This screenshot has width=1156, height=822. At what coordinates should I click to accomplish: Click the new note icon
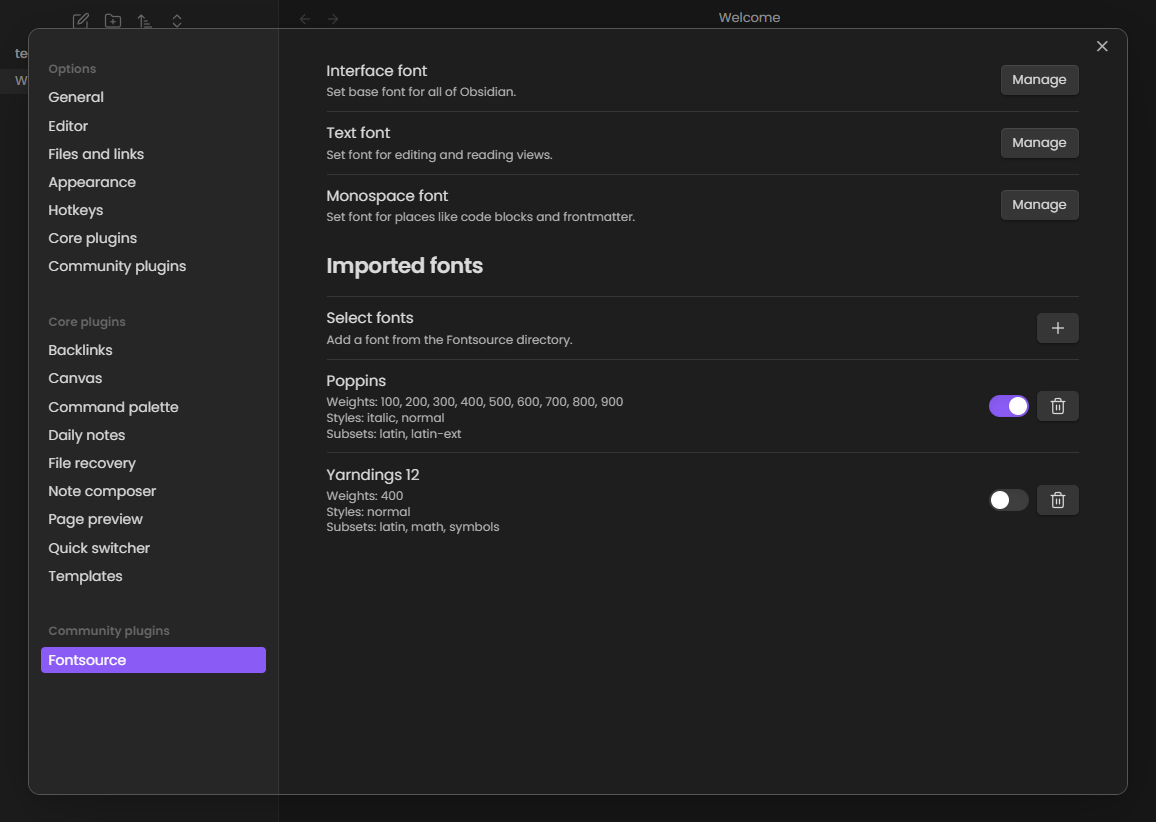pos(81,20)
